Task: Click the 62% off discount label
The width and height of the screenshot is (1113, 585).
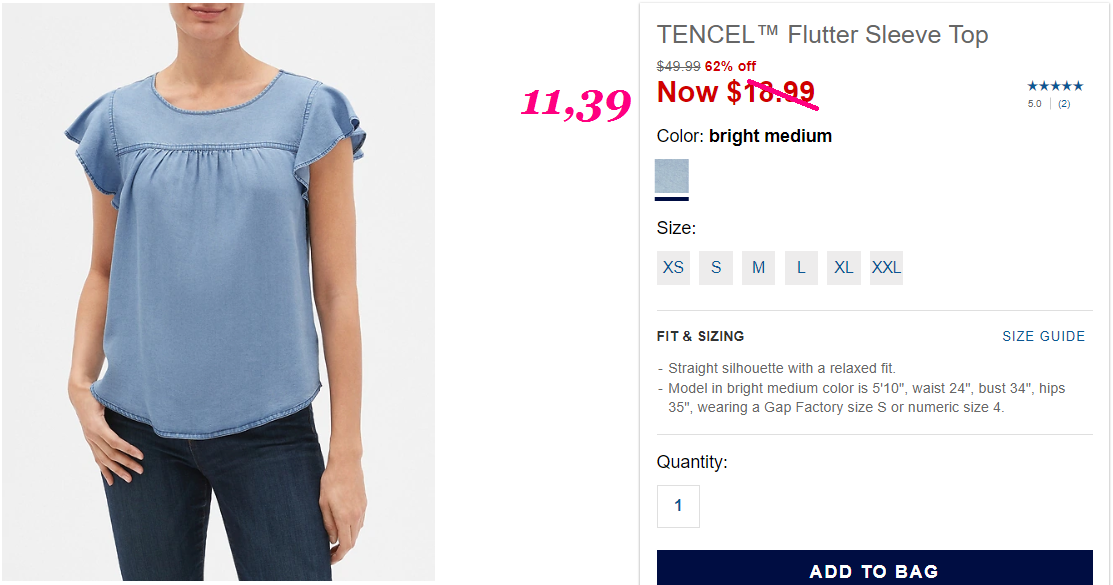Action: click(x=730, y=66)
